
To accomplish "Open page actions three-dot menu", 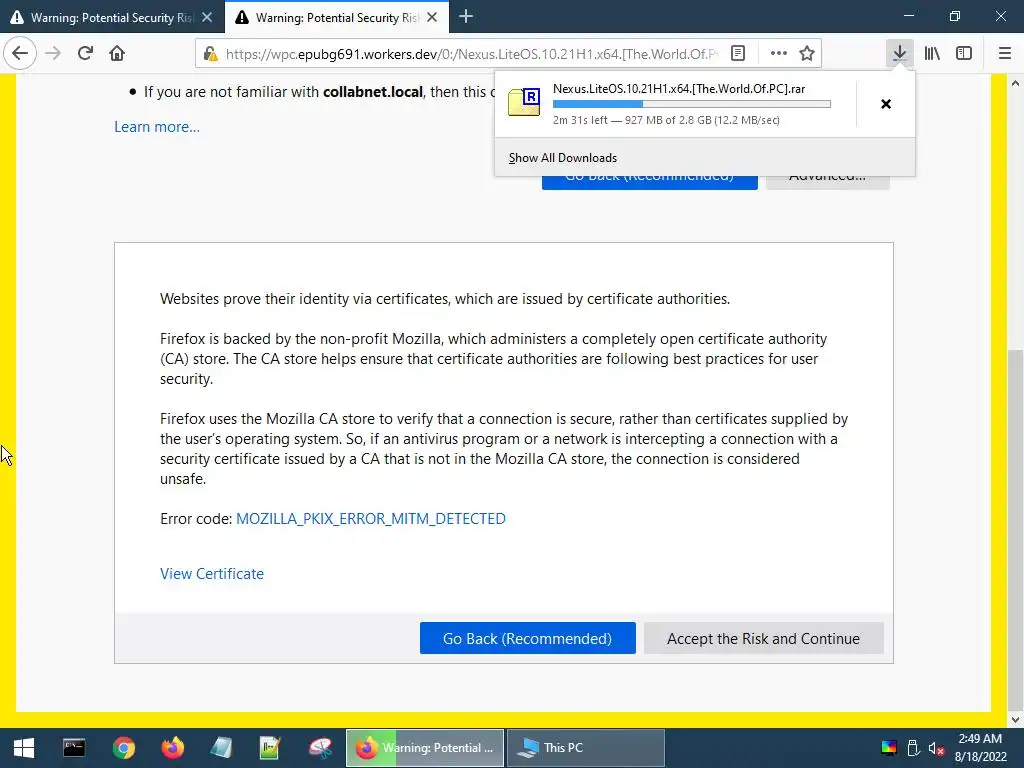I will [778, 54].
